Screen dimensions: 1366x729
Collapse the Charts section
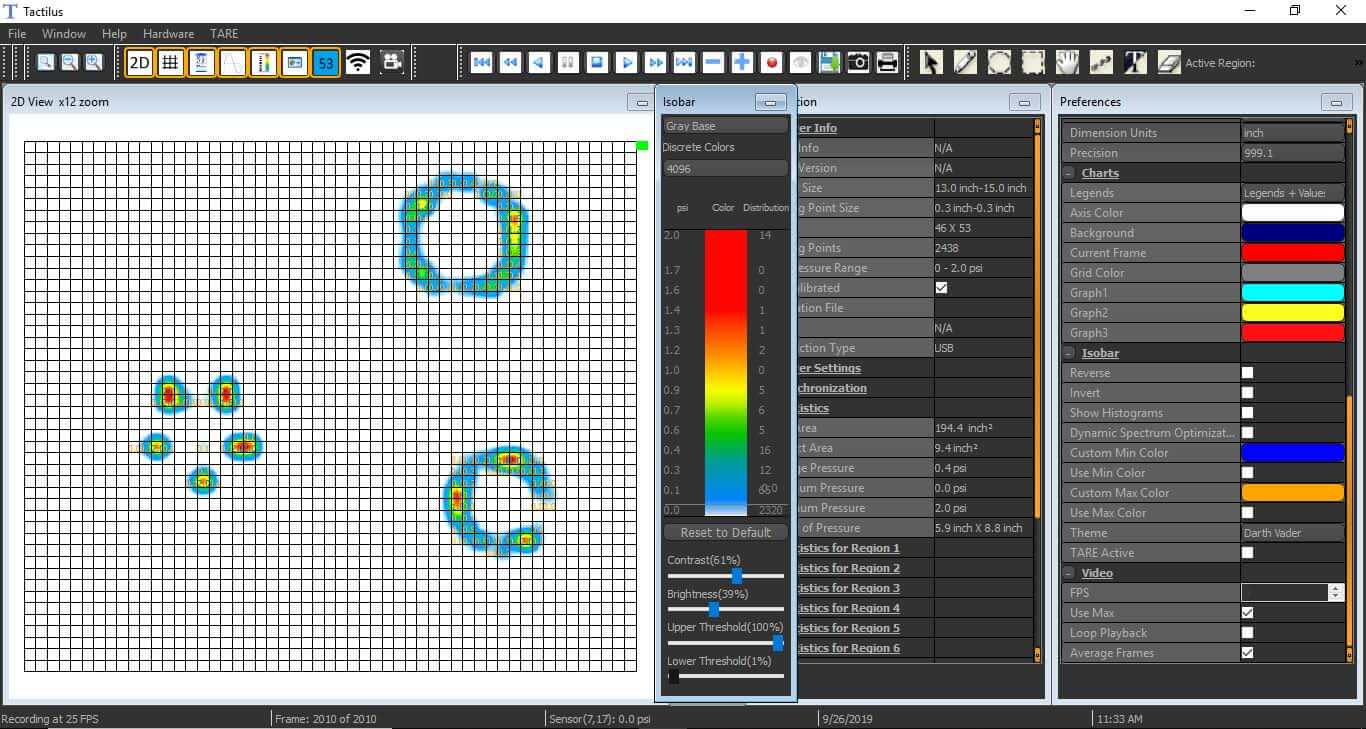click(x=1069, y=173)
